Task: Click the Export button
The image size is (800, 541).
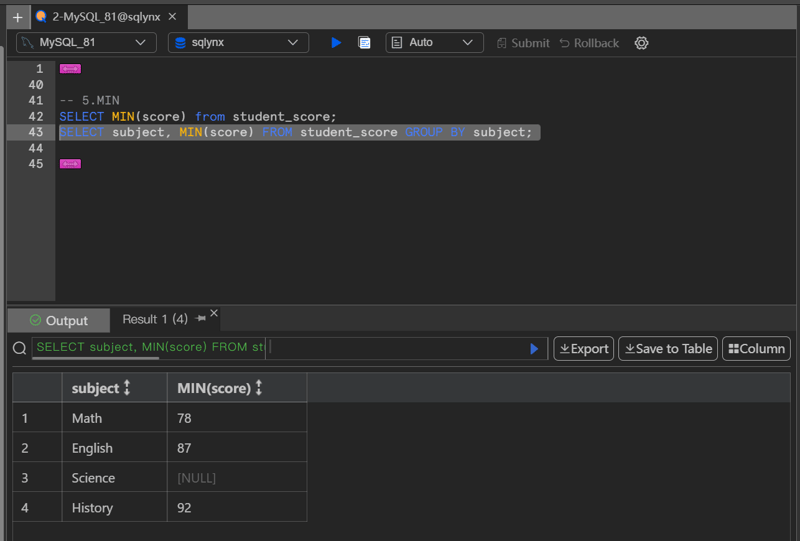Action: 584,349
